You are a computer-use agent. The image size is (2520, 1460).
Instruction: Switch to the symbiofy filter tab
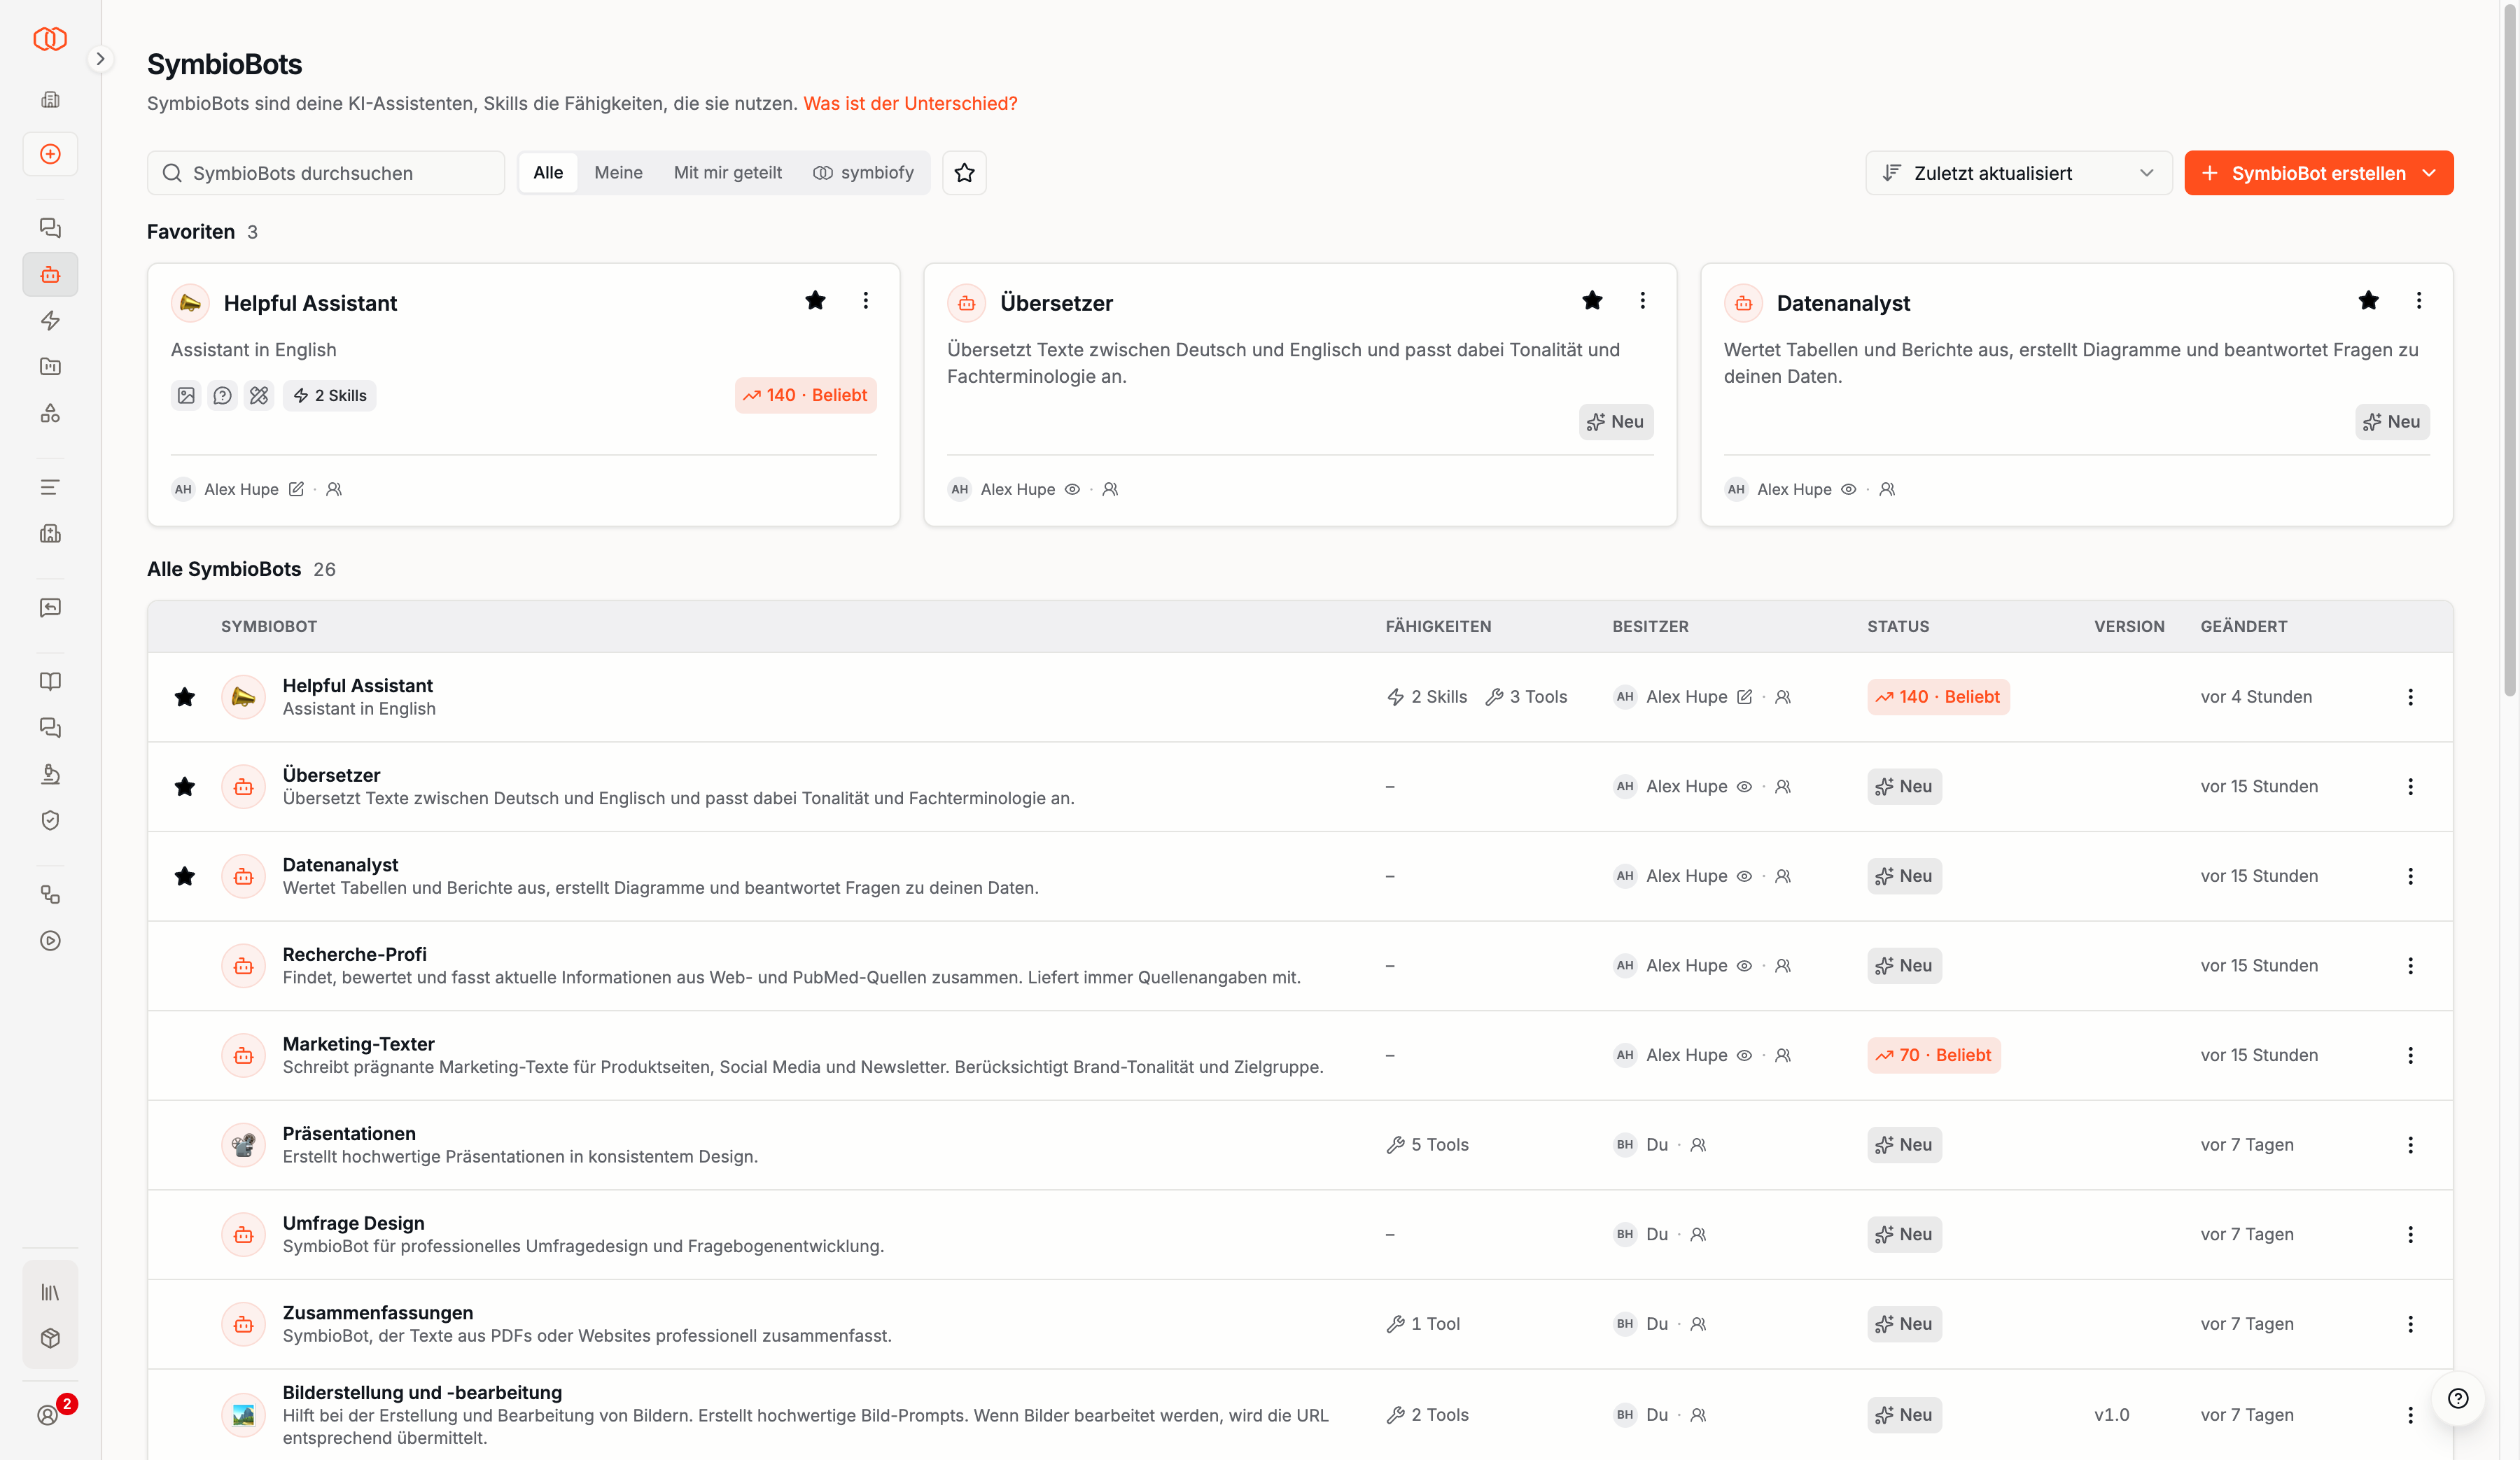point(864,173)
